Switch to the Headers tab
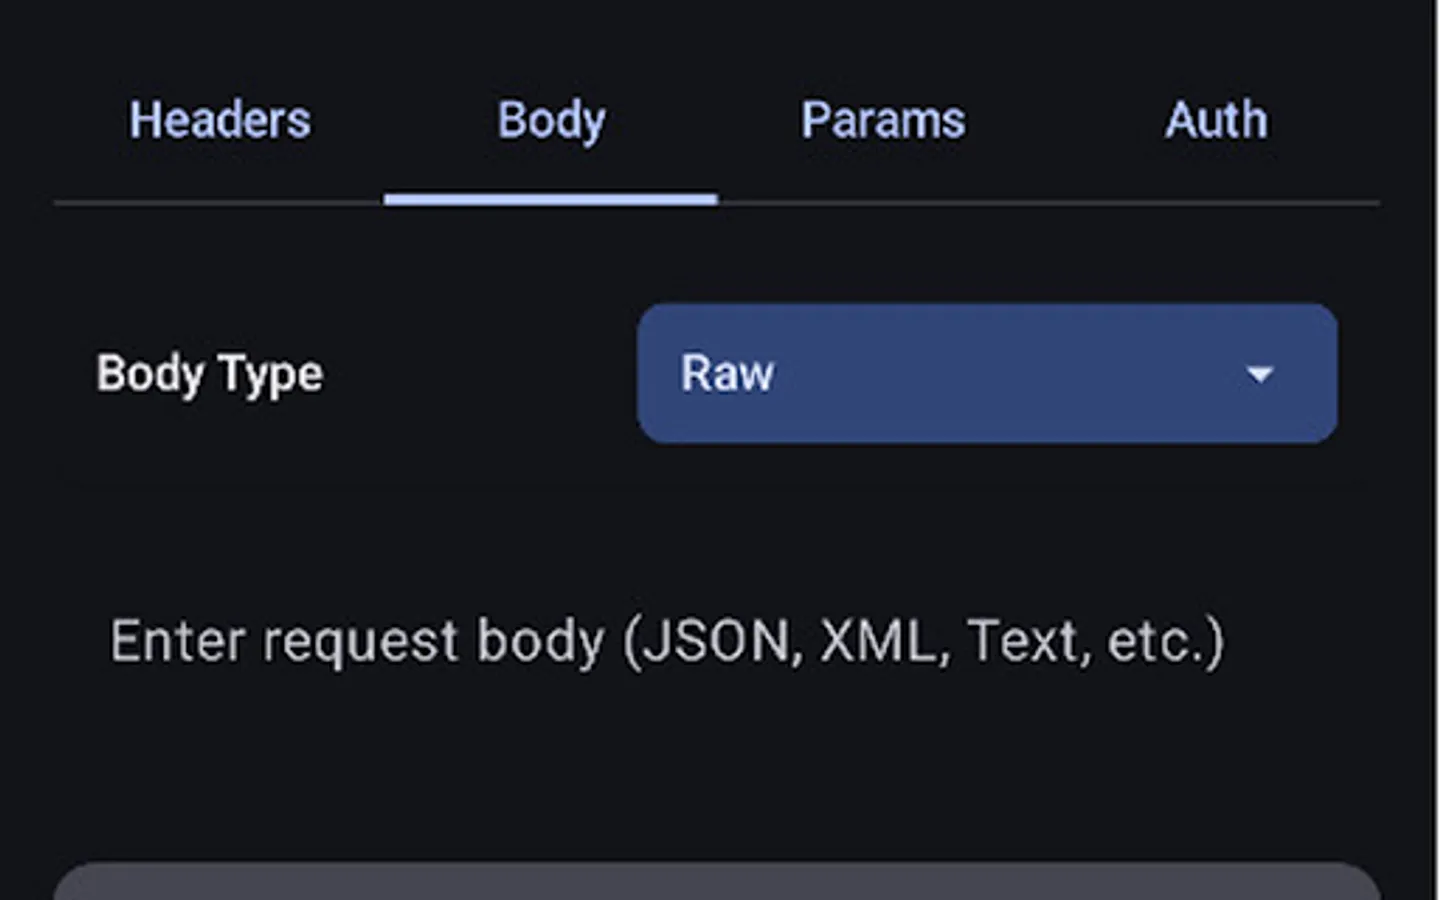The width and height of the screenshot is (1440, 900). (219, 121)
